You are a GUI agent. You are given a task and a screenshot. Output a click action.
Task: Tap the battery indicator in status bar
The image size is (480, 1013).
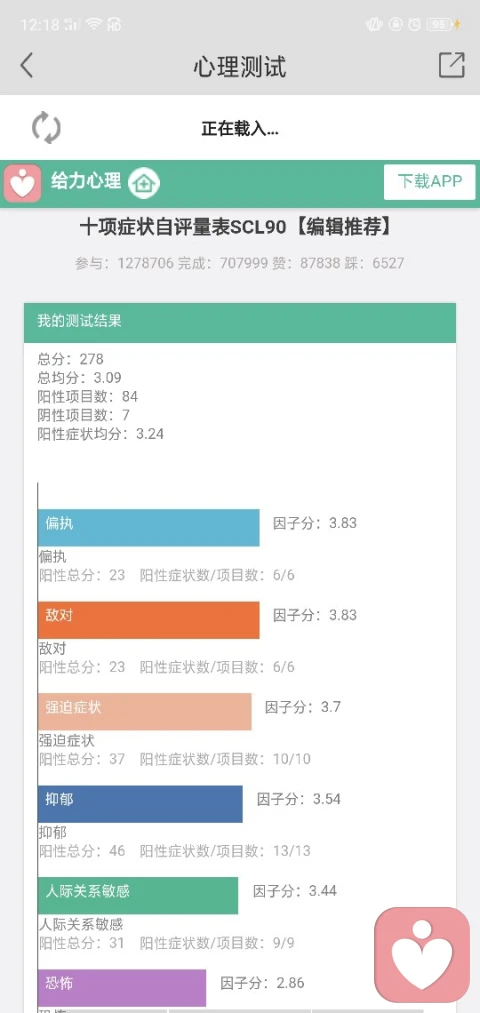coord(439,25)
